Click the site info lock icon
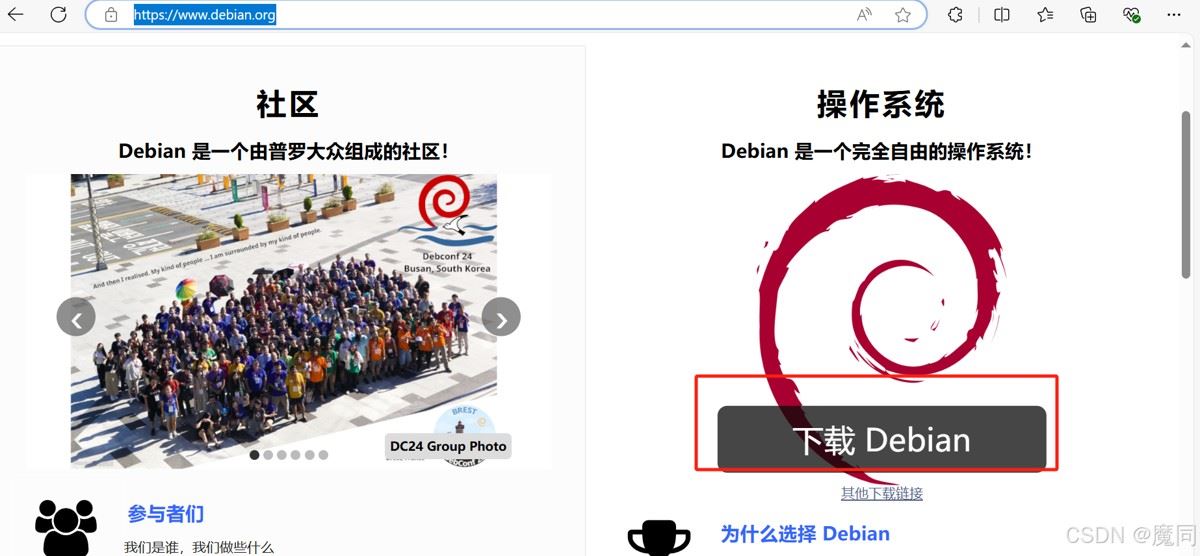 pos(111,15)
